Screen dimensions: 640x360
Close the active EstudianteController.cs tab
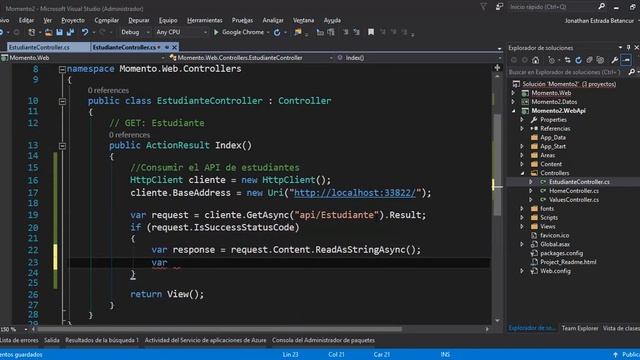click(x=175, y=47)
